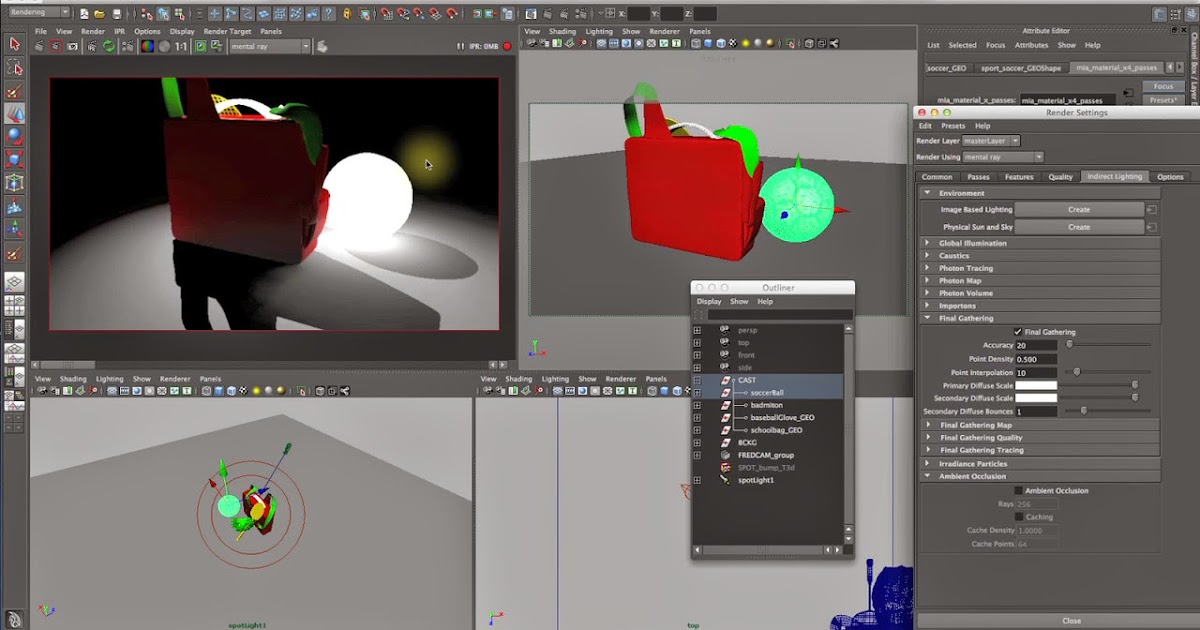Click the open scene folder icon
The image size is (1200, 630).
(x=99, y=13)
